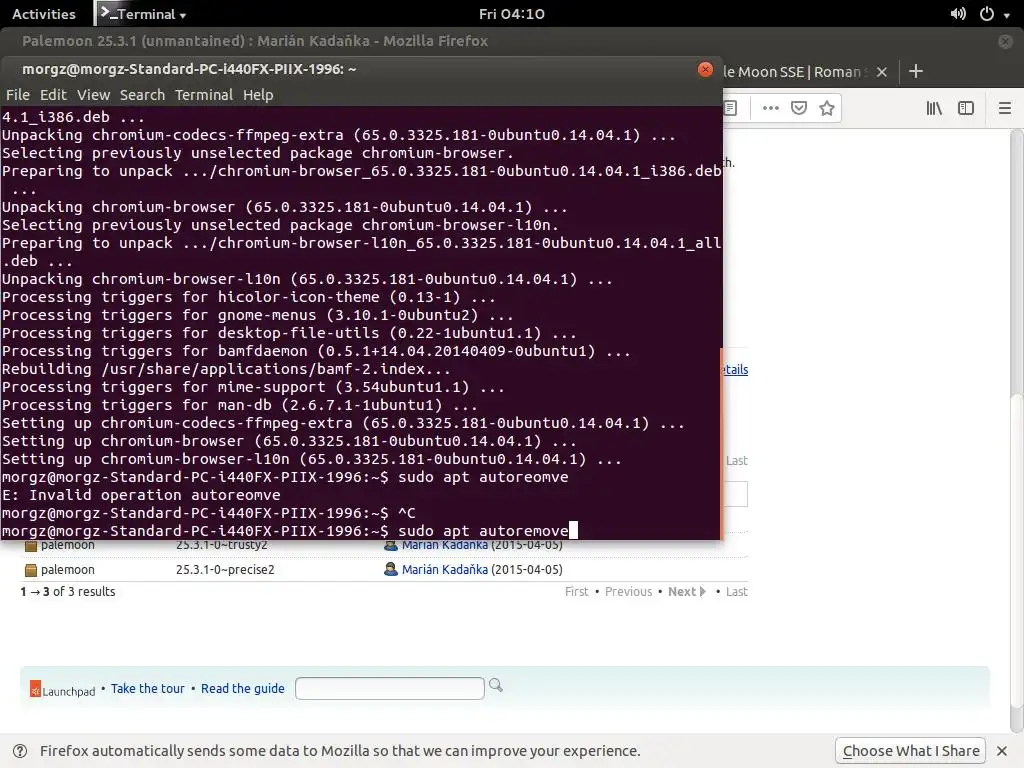Viewport: 1024px width, 768px height.
Task: Open the Terminal menu in menubar
Action: tap(204, 95)
